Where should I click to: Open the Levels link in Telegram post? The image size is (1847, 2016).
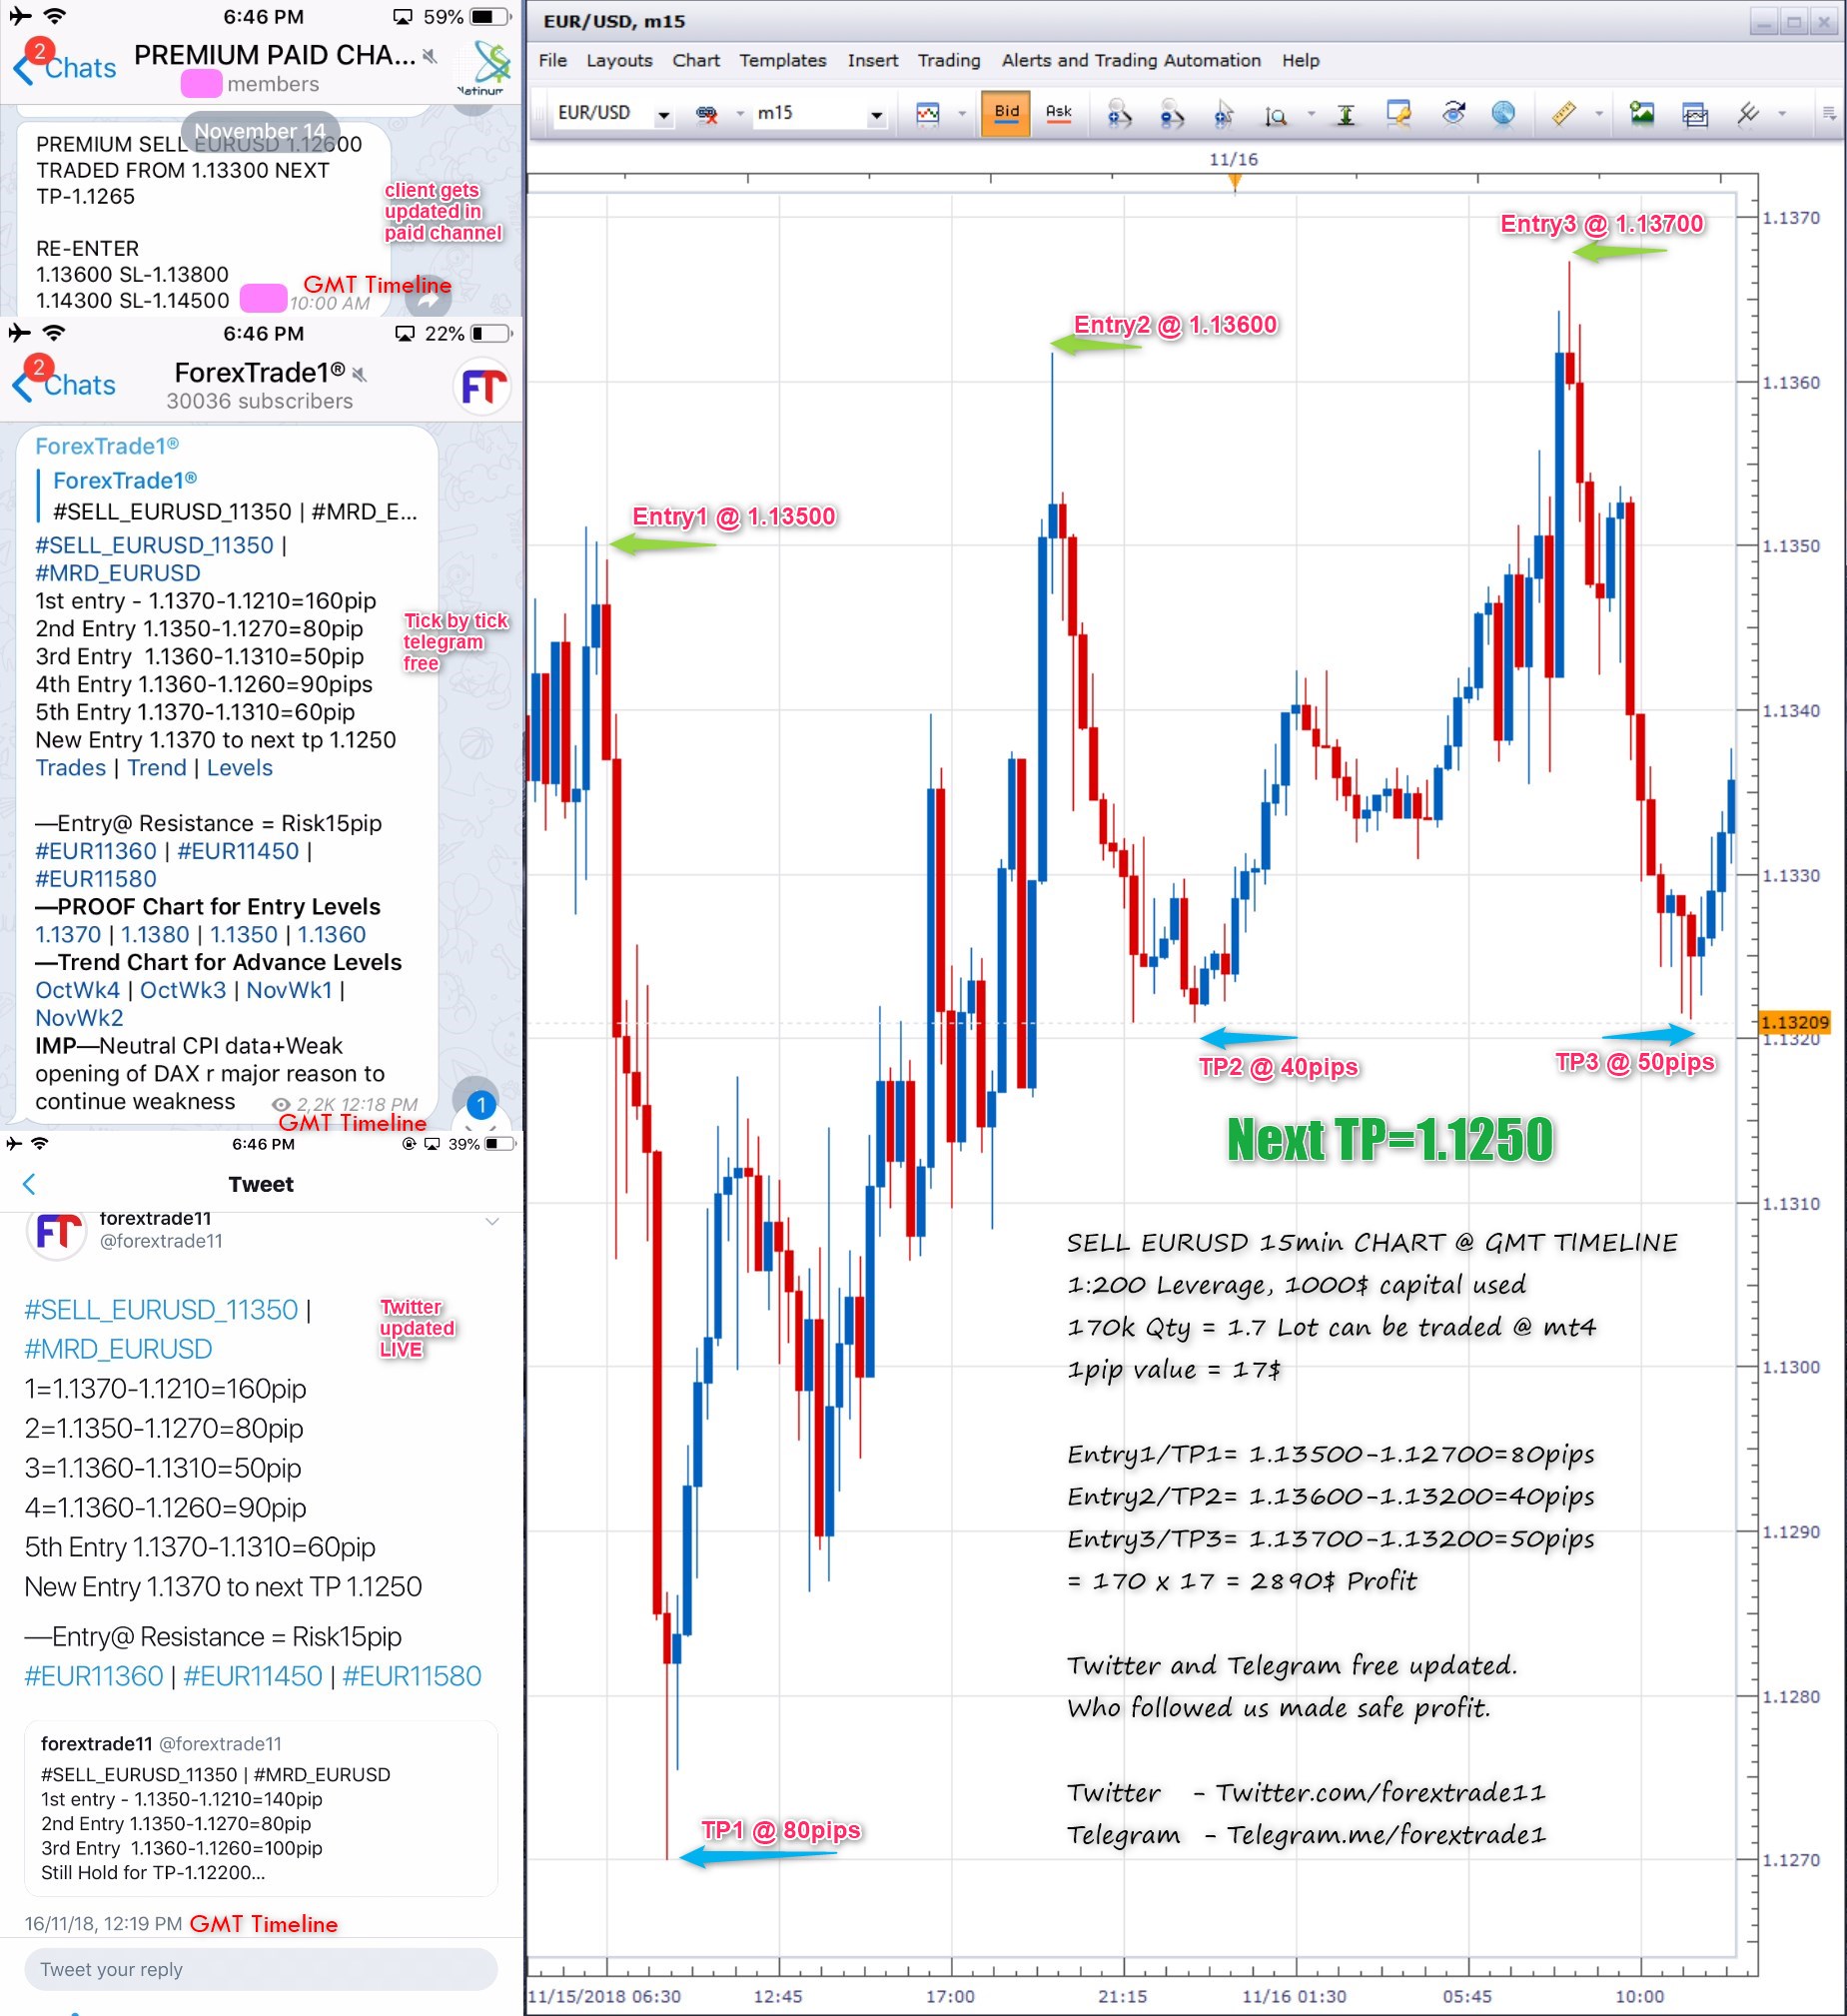pos(239,768)
